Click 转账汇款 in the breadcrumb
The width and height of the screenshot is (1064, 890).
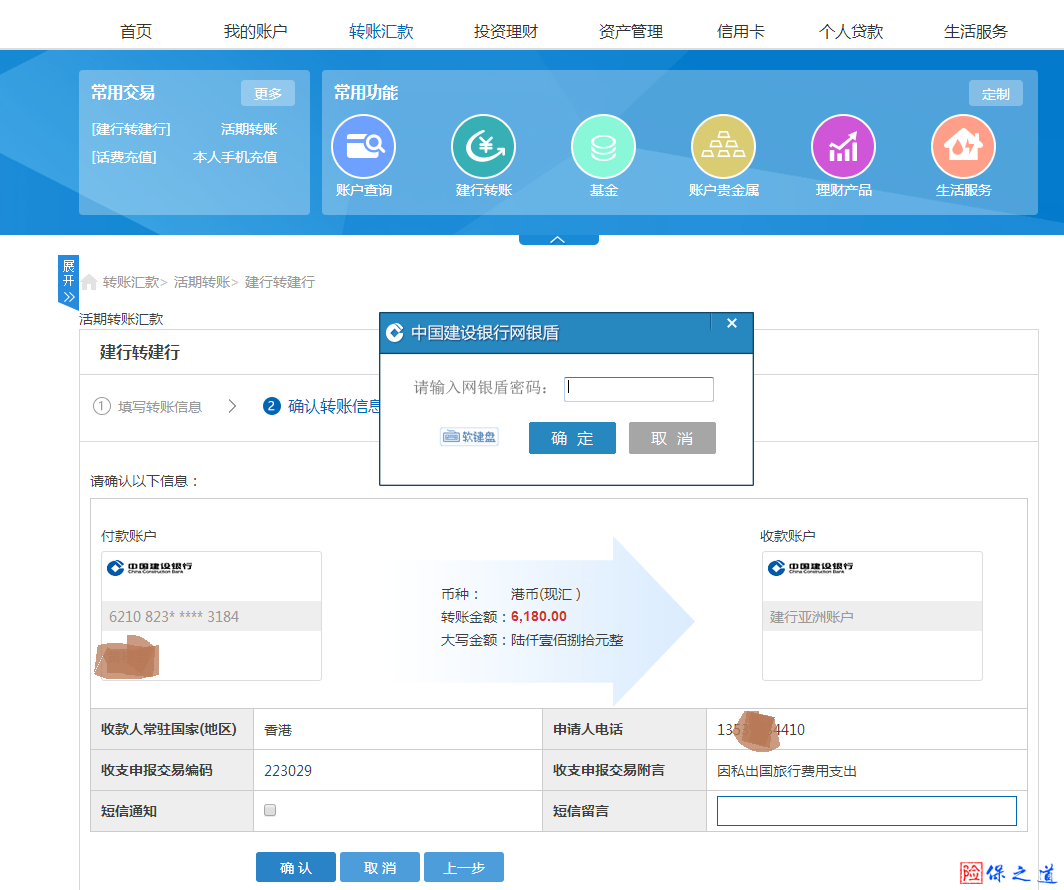(x=131, y=282)
